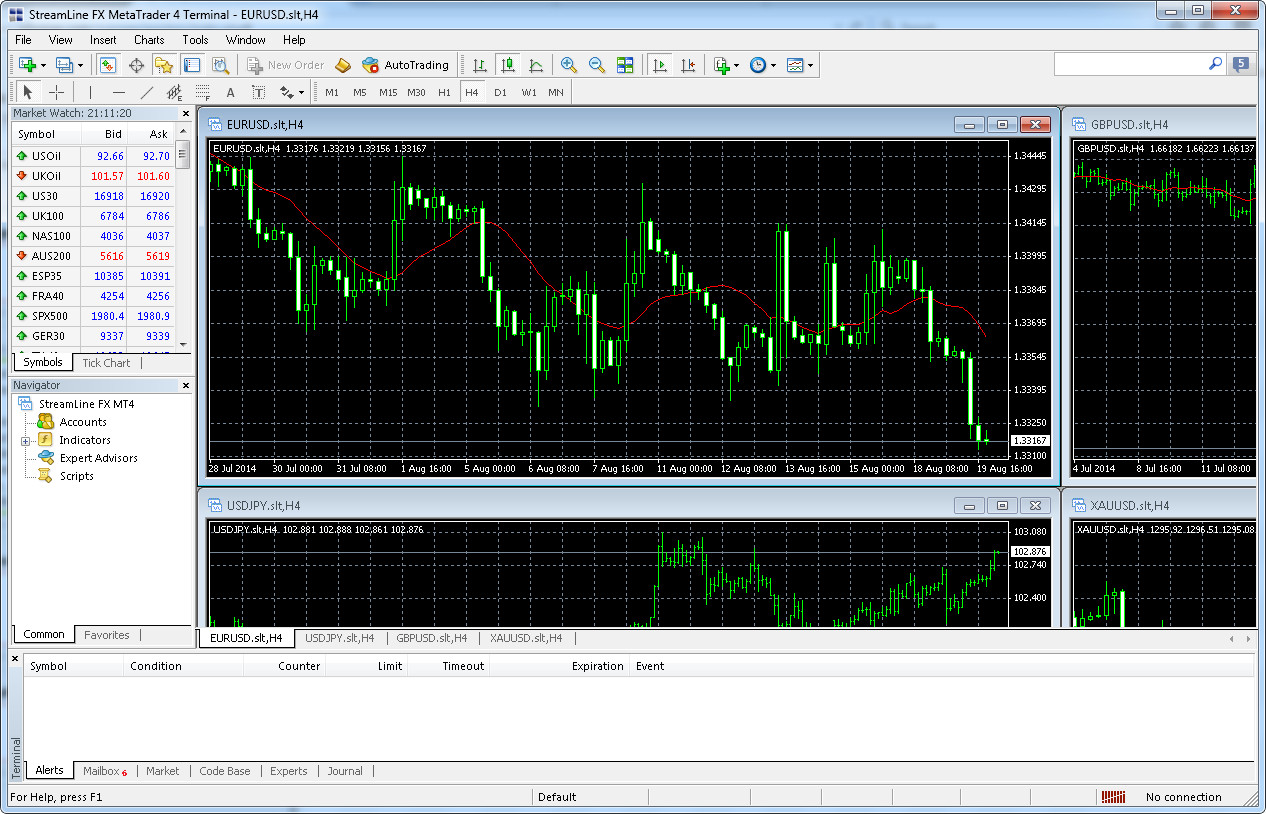Image resolution: width=1266 pixels, height=814 pixels.
Task: Expand the Indicators tree node
Action: coord(26,440)
